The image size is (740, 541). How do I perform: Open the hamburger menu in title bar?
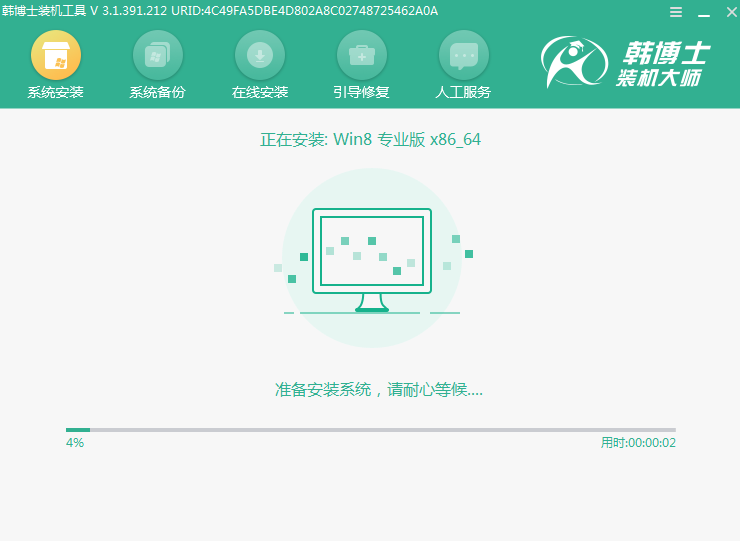point(676,13)
